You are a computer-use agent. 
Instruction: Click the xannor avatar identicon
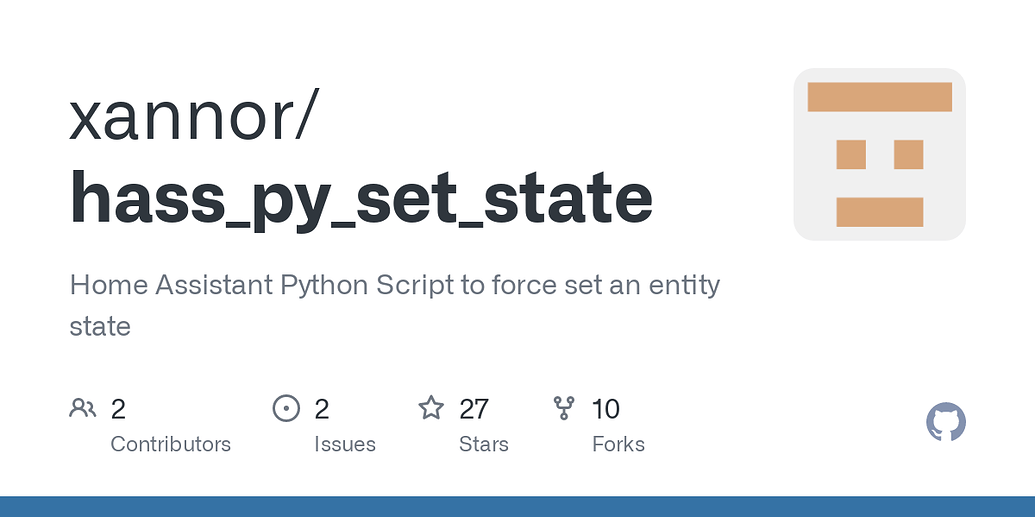point(879,154)
